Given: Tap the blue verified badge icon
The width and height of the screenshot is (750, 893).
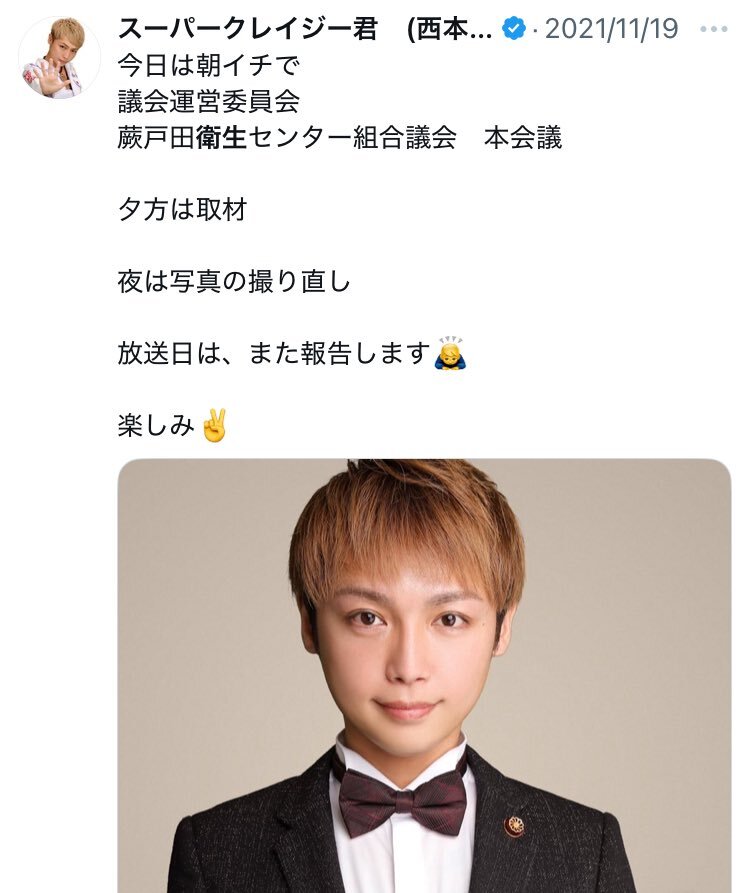Looking at the screenshot, I should (514, 28).
